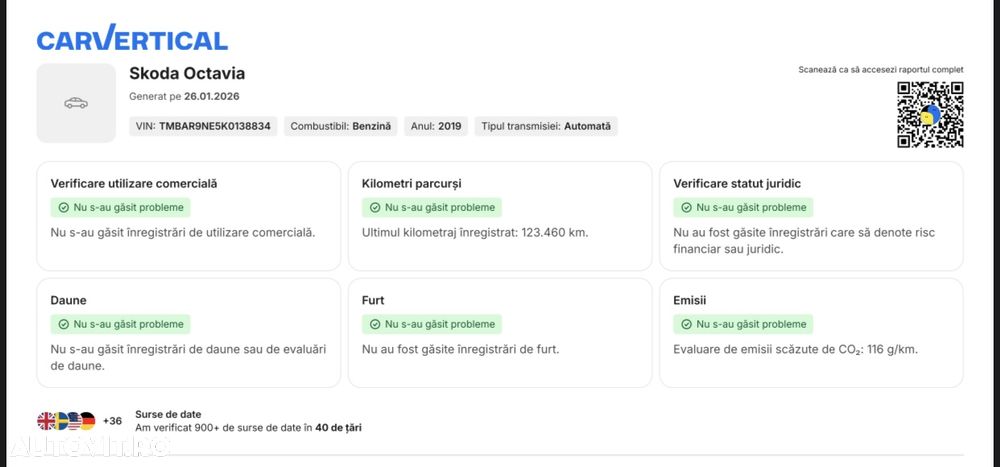Open the Verificare statut juridic heading
Screen dimensions: 1000x467
click(737, 184)
